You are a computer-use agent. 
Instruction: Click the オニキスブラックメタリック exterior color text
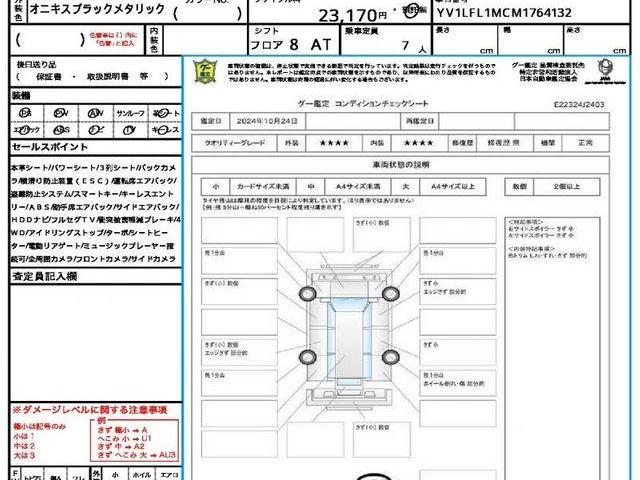tap(97, 9)
